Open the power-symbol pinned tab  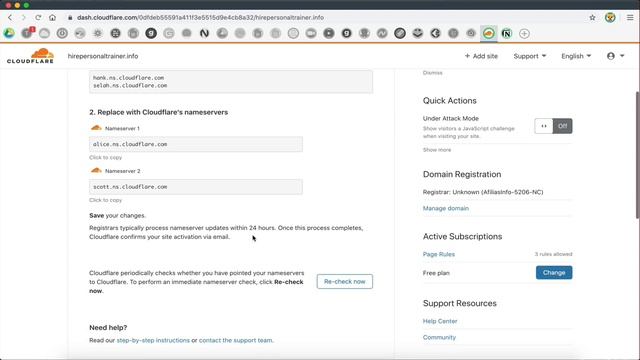[x=62, y=33]
